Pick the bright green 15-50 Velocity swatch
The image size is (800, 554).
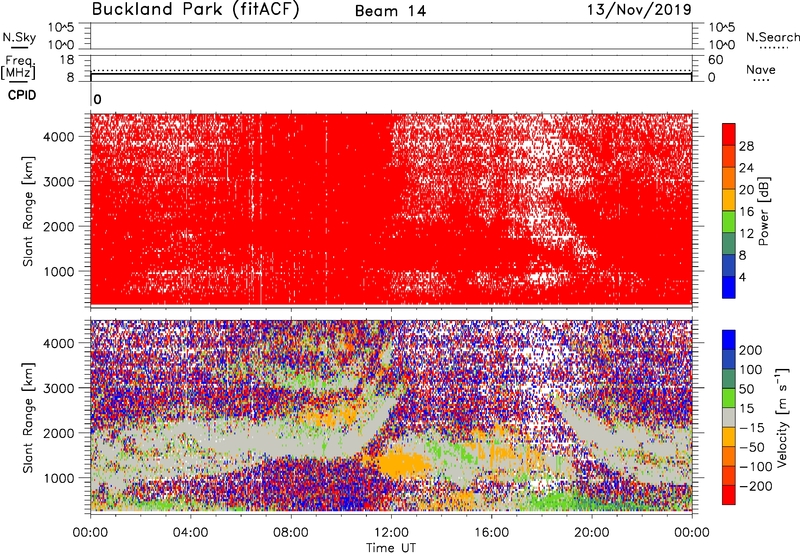point(729,398)
